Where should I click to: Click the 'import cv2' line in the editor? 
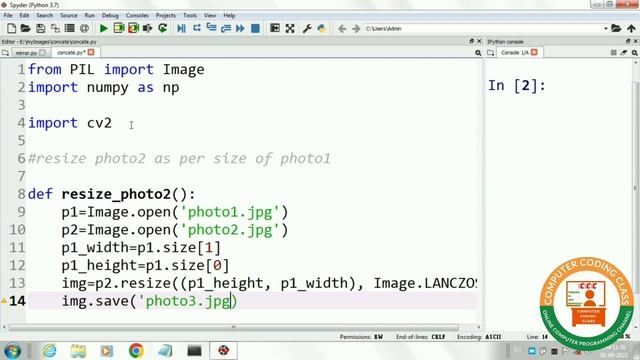69,123
